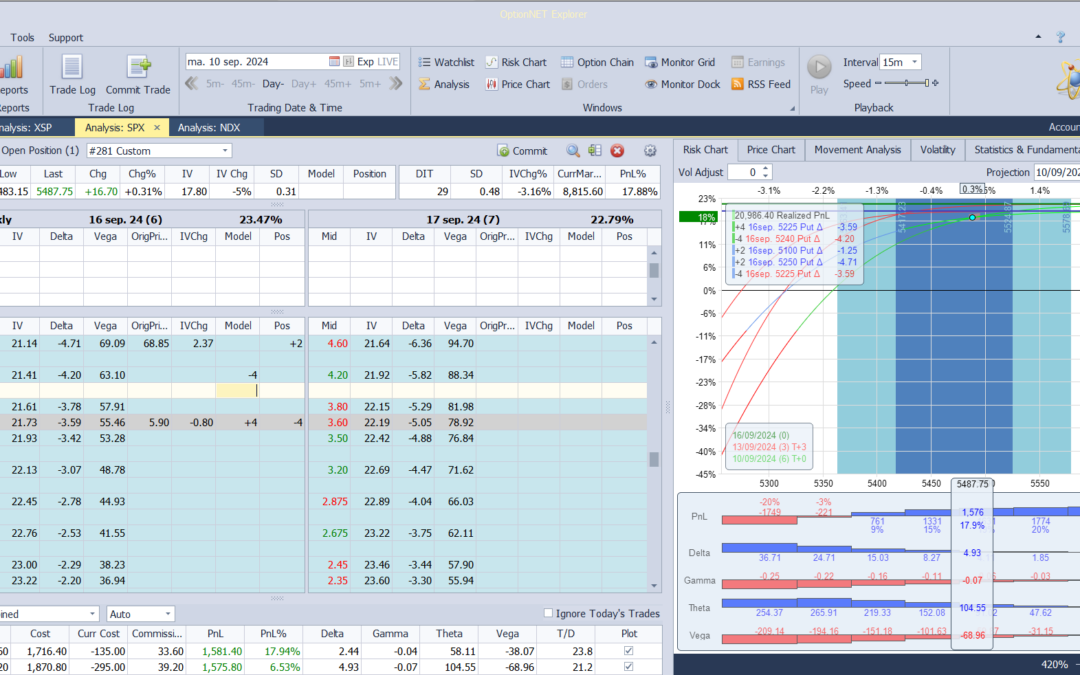Expand the #281 Custom position dropdown
Screen dimensions: 1080x675
tap(225, 151)
